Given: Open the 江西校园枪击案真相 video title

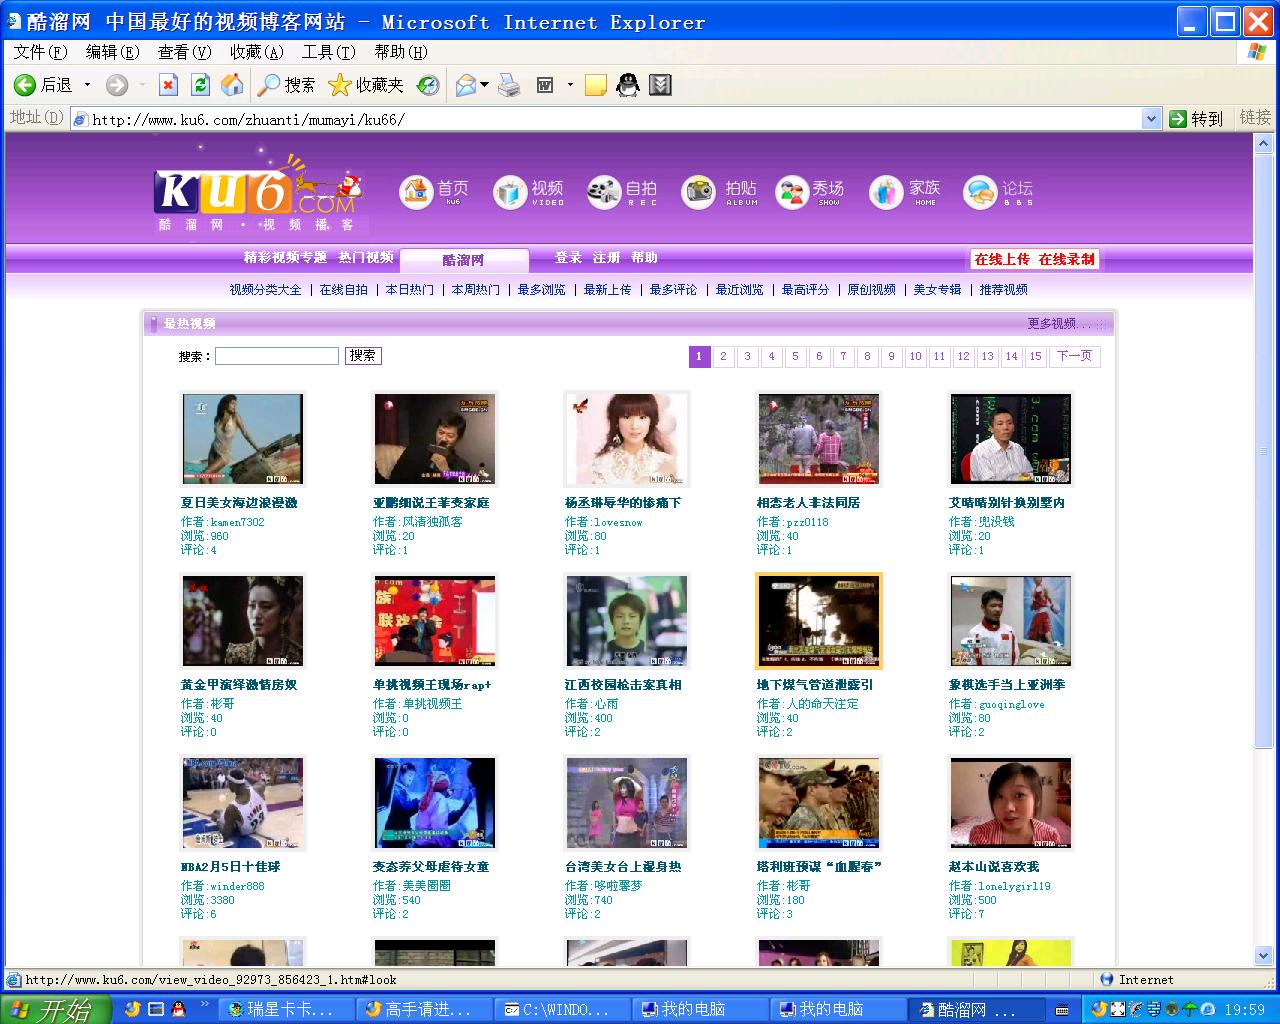Looking at the screenshot, I should 623,685.
